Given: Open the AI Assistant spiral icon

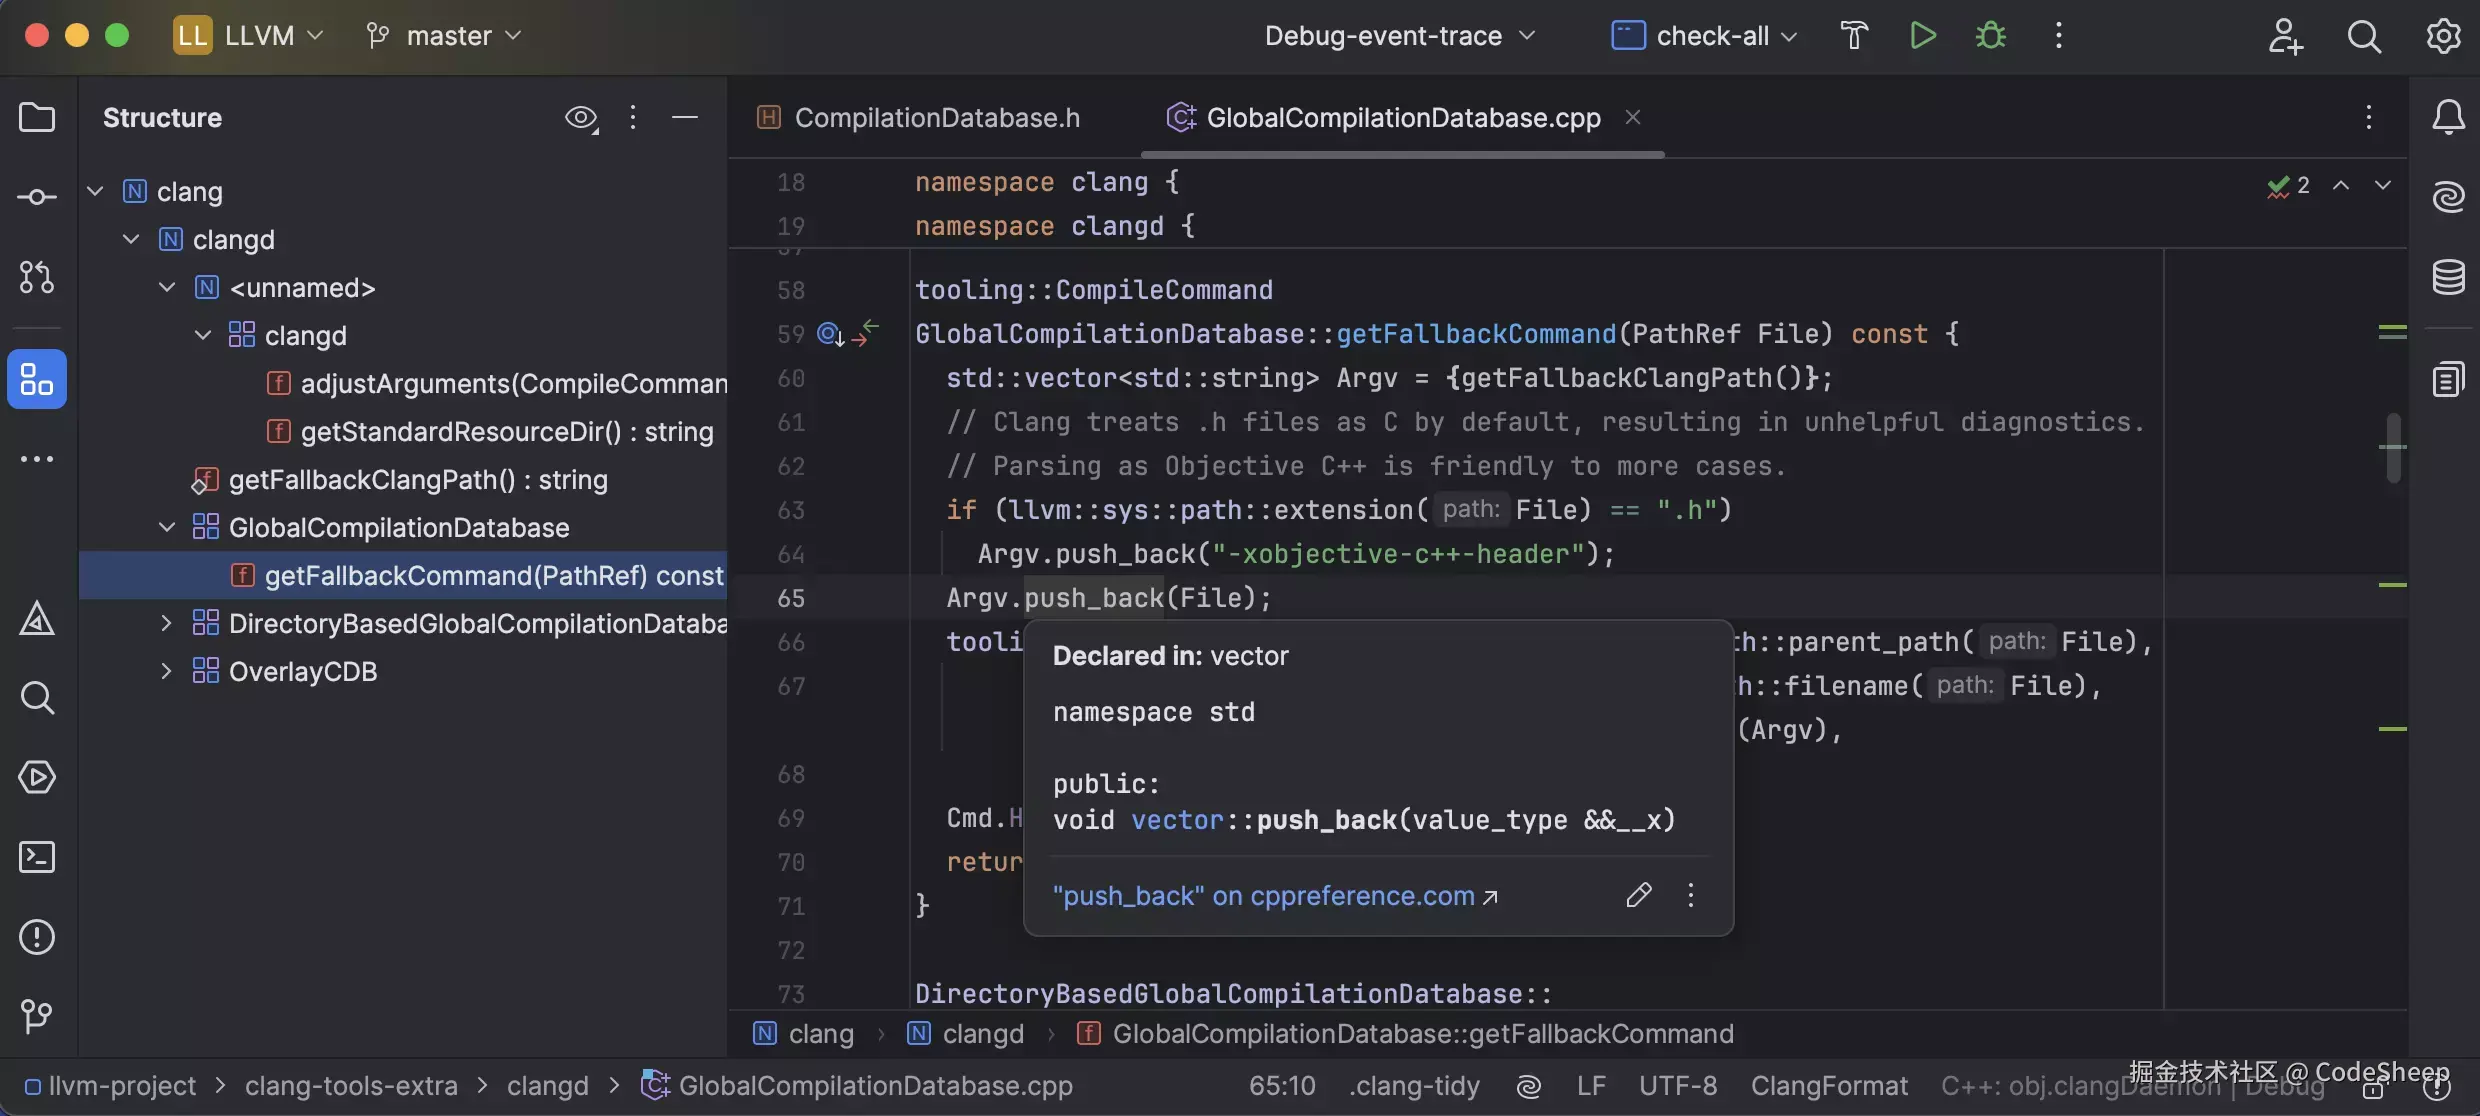Looking at the screenshot, I should pyautogui.click(x=2448, y=197).
